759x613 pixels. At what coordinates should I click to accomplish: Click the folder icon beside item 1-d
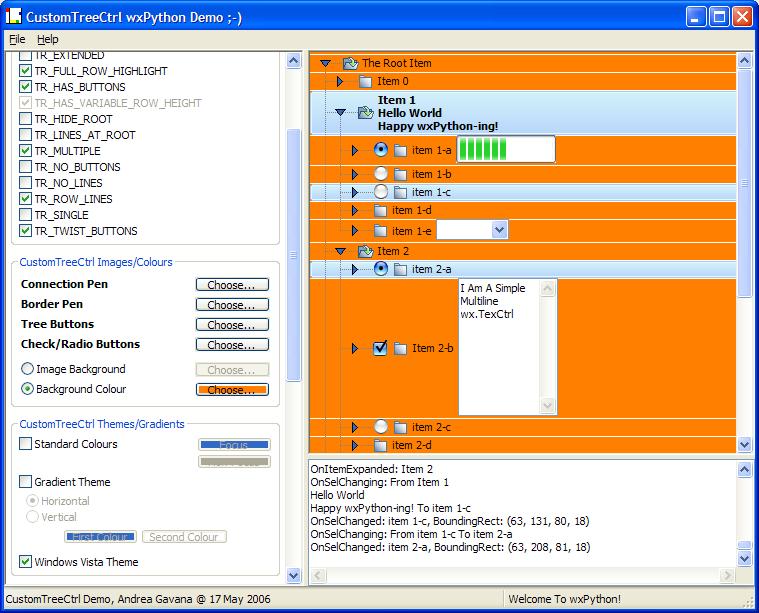click(380, 211)
